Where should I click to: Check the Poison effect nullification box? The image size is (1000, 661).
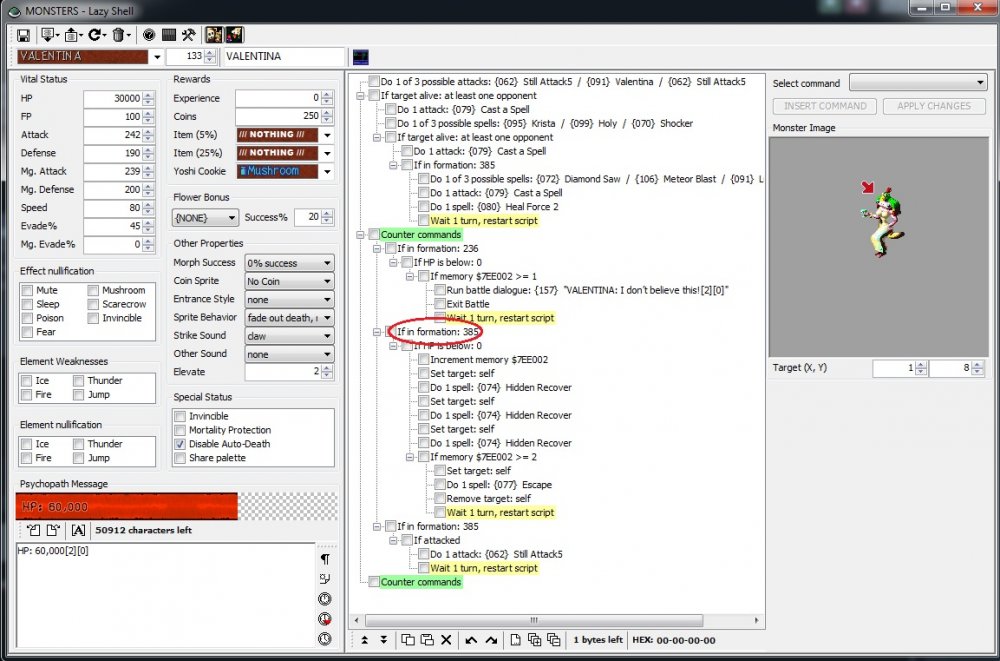27,318
